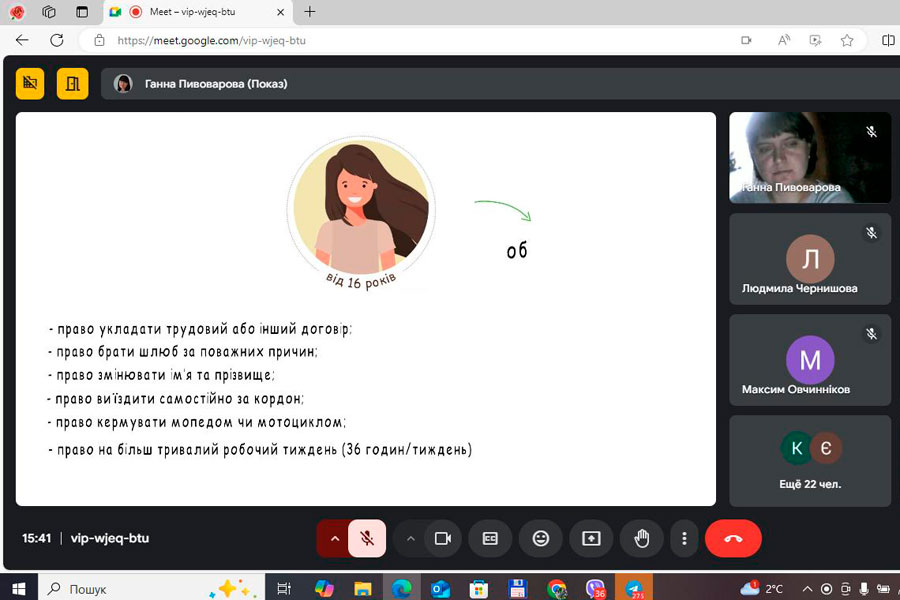This screenshot has height=600, width=900.
Task: Turn on closed captions
Action: pyautogui.click(x=490, y=539)
